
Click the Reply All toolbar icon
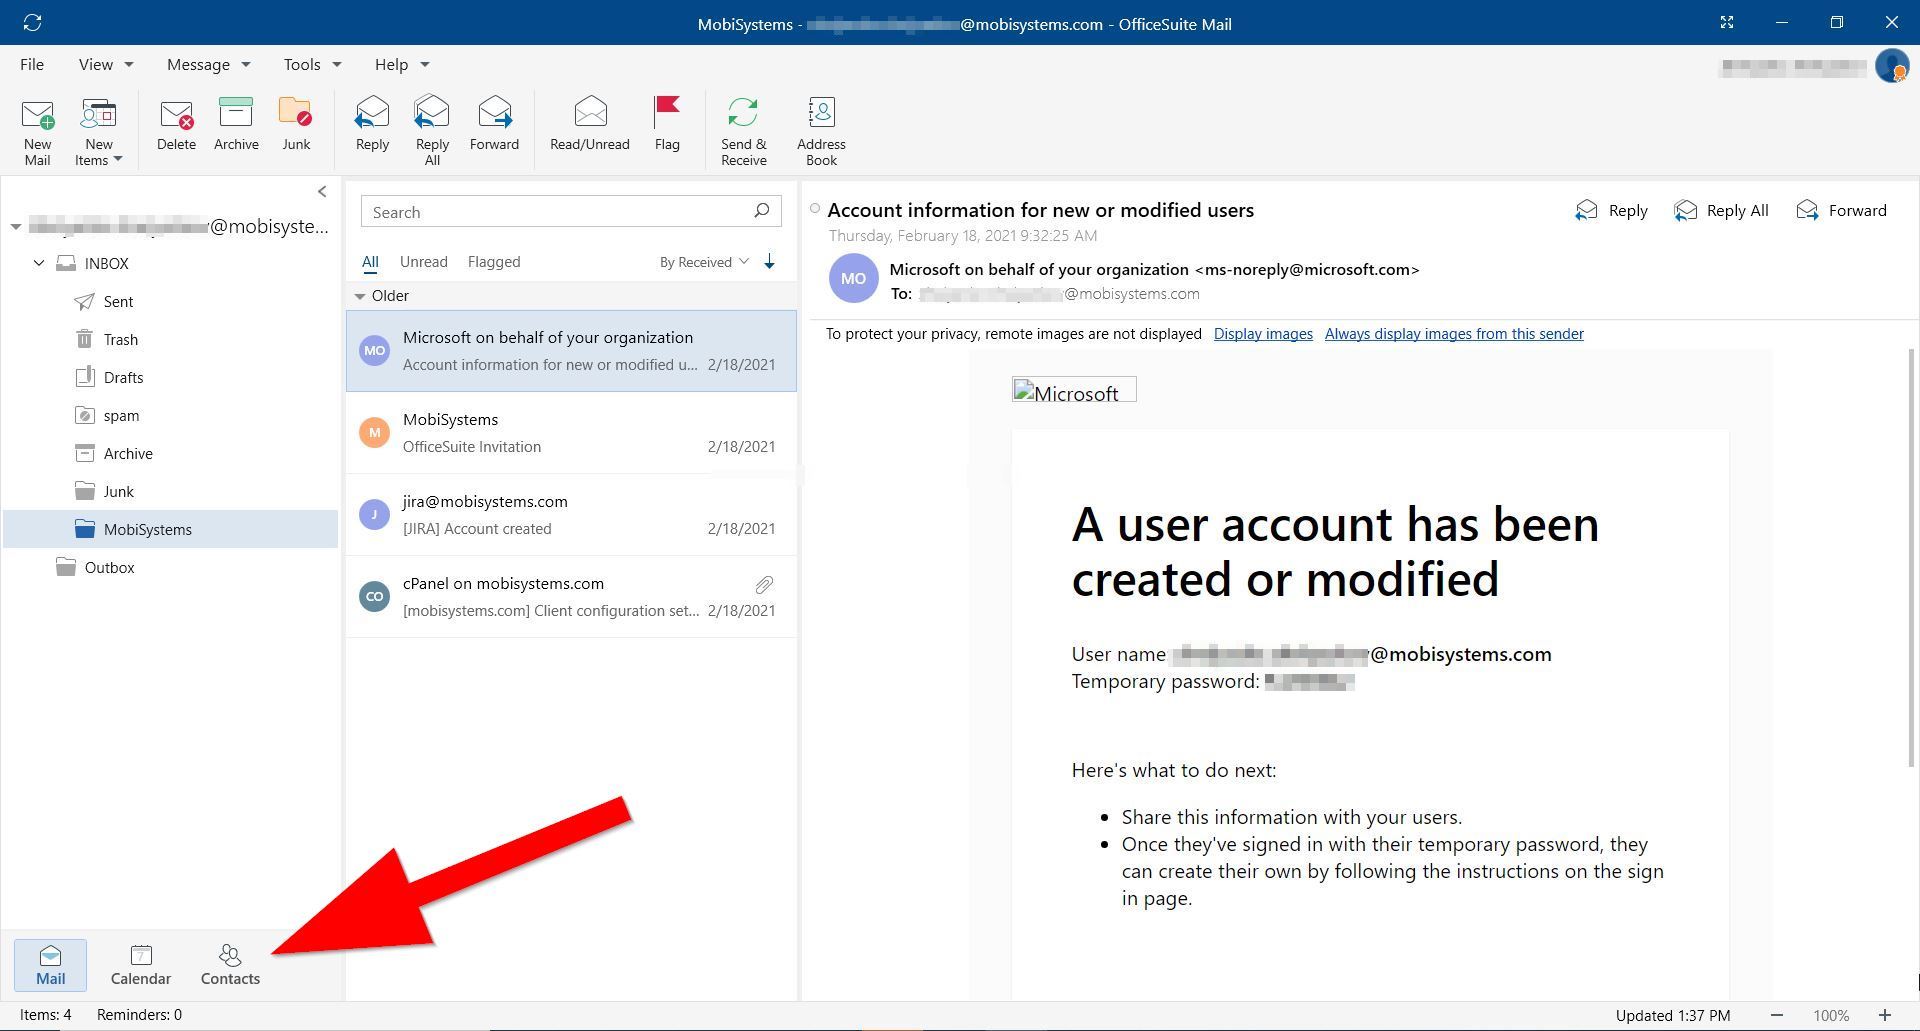coord(431,128)
